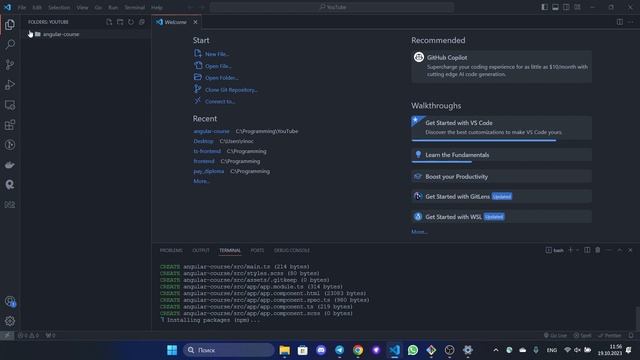Screen dimensions: 640x360
Task: Click the remote window status bar indicator
Action: (x=7, y=336)
